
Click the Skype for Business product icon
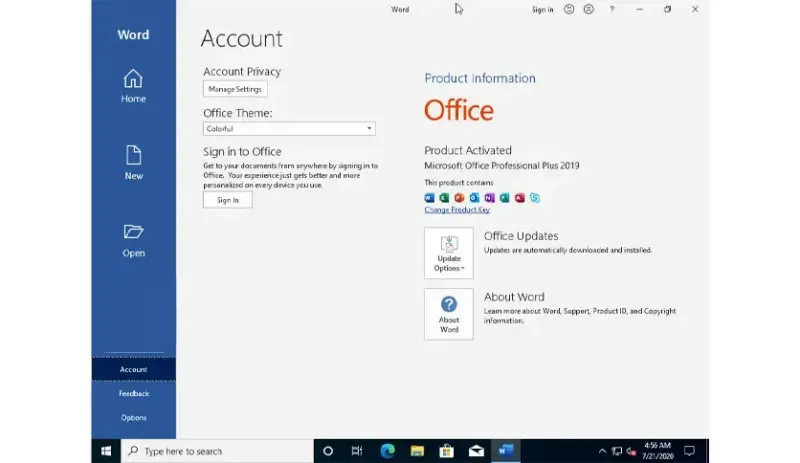[535, 198]
